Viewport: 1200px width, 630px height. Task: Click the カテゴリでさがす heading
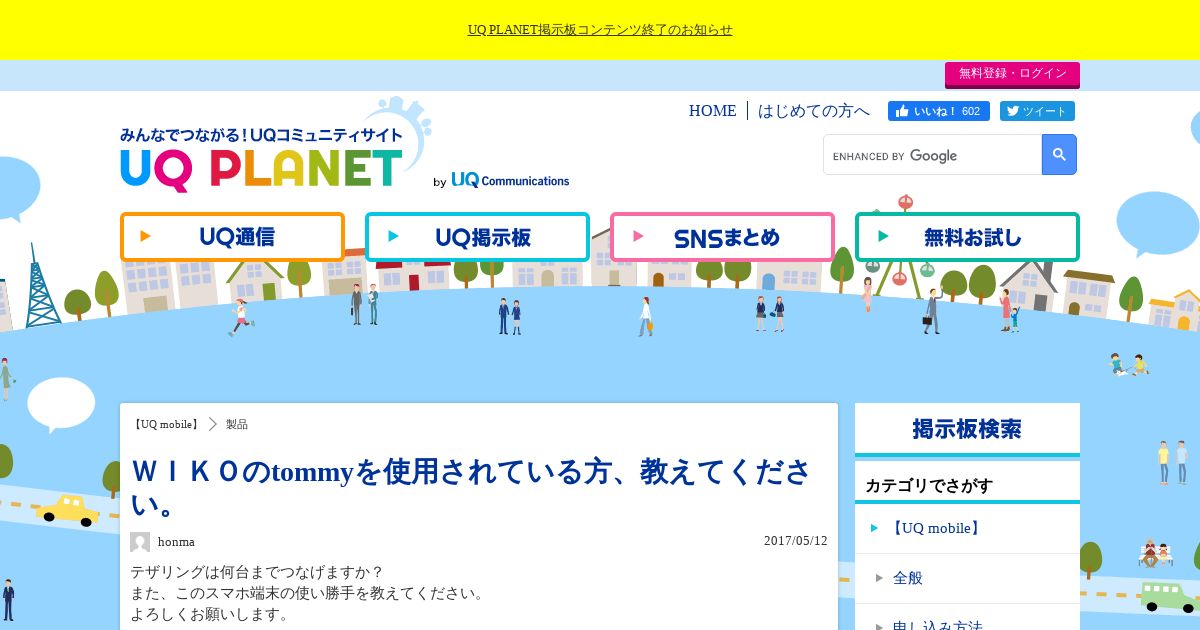[929, 485]
